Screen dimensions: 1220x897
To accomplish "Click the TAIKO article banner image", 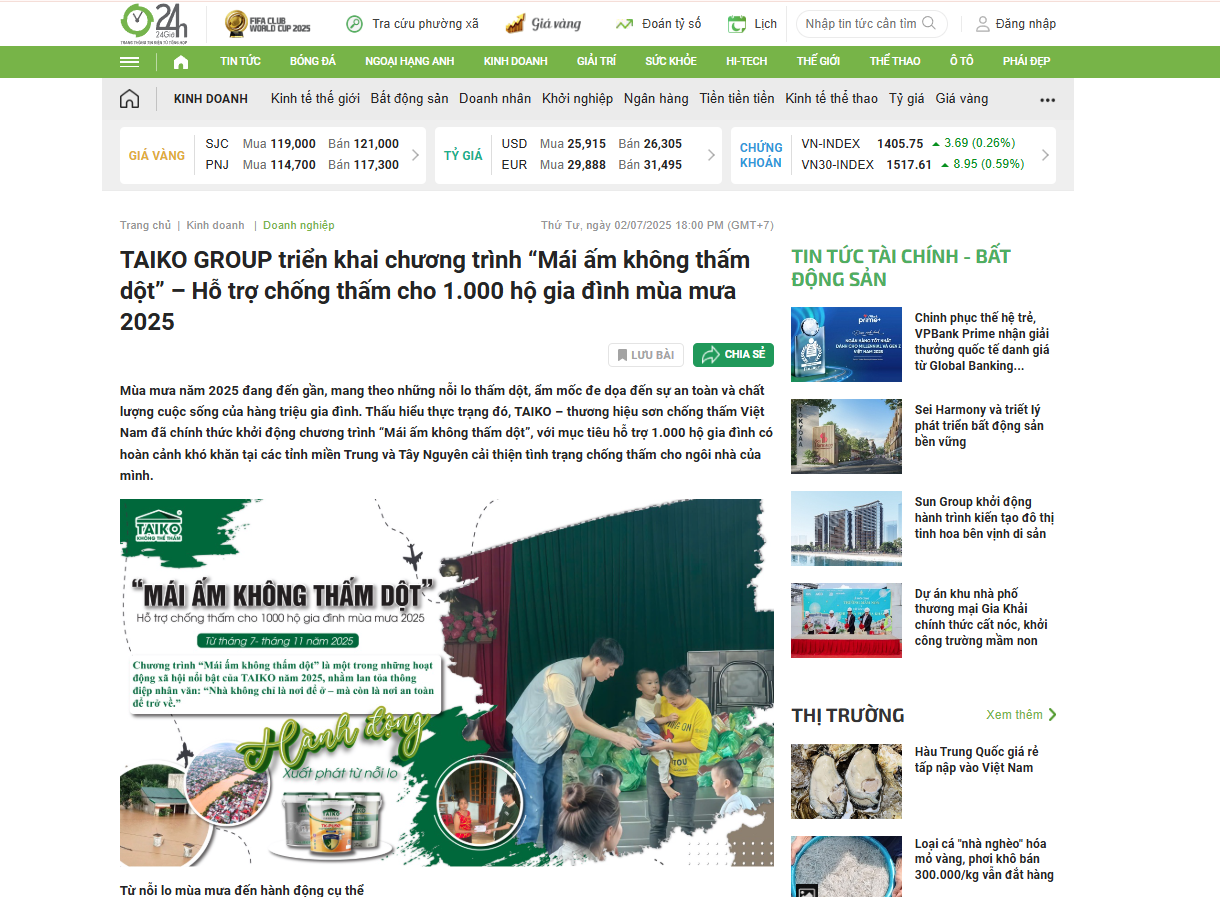I will (x=447, y=683).
